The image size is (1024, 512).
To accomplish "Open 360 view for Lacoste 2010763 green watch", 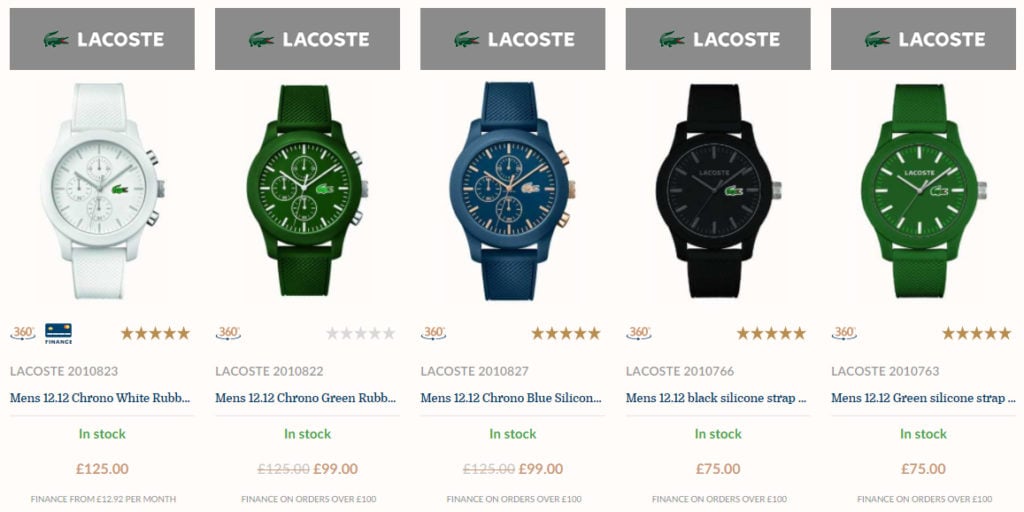I will click(x=844, y=333).
